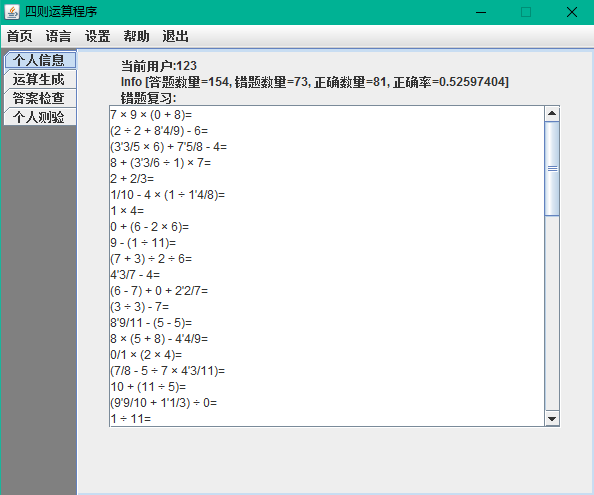Click the Info statistics line with 答题数量=154

[x=315, y=82]
